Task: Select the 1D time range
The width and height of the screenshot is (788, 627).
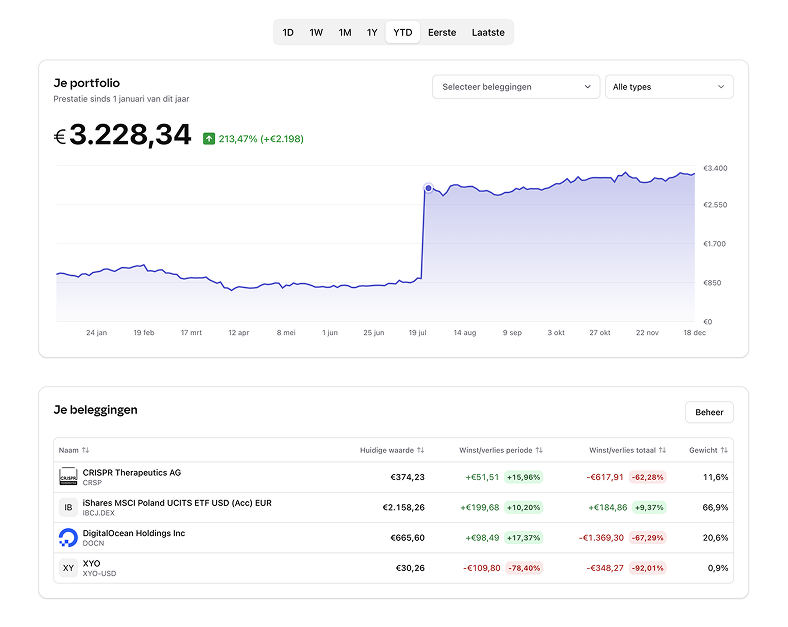Action: click(288, 32)
